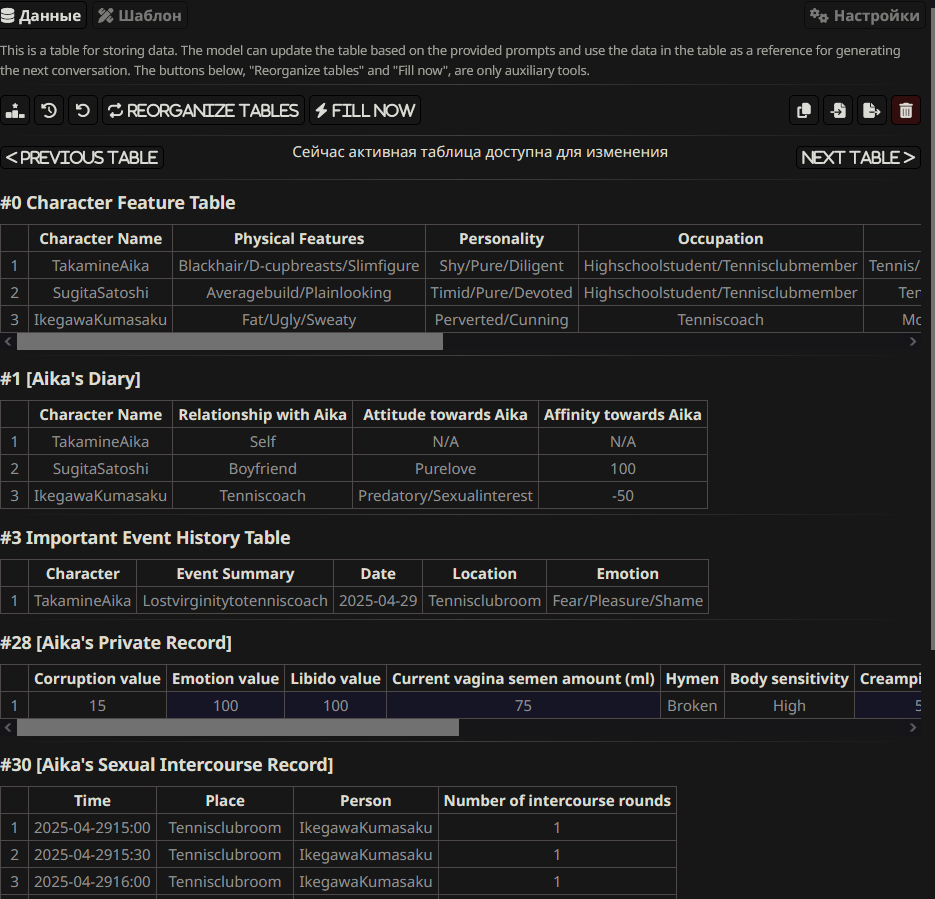
Task: Click the Private Record table horizontal scrollbar thumb
Action: tap(238, 727)
